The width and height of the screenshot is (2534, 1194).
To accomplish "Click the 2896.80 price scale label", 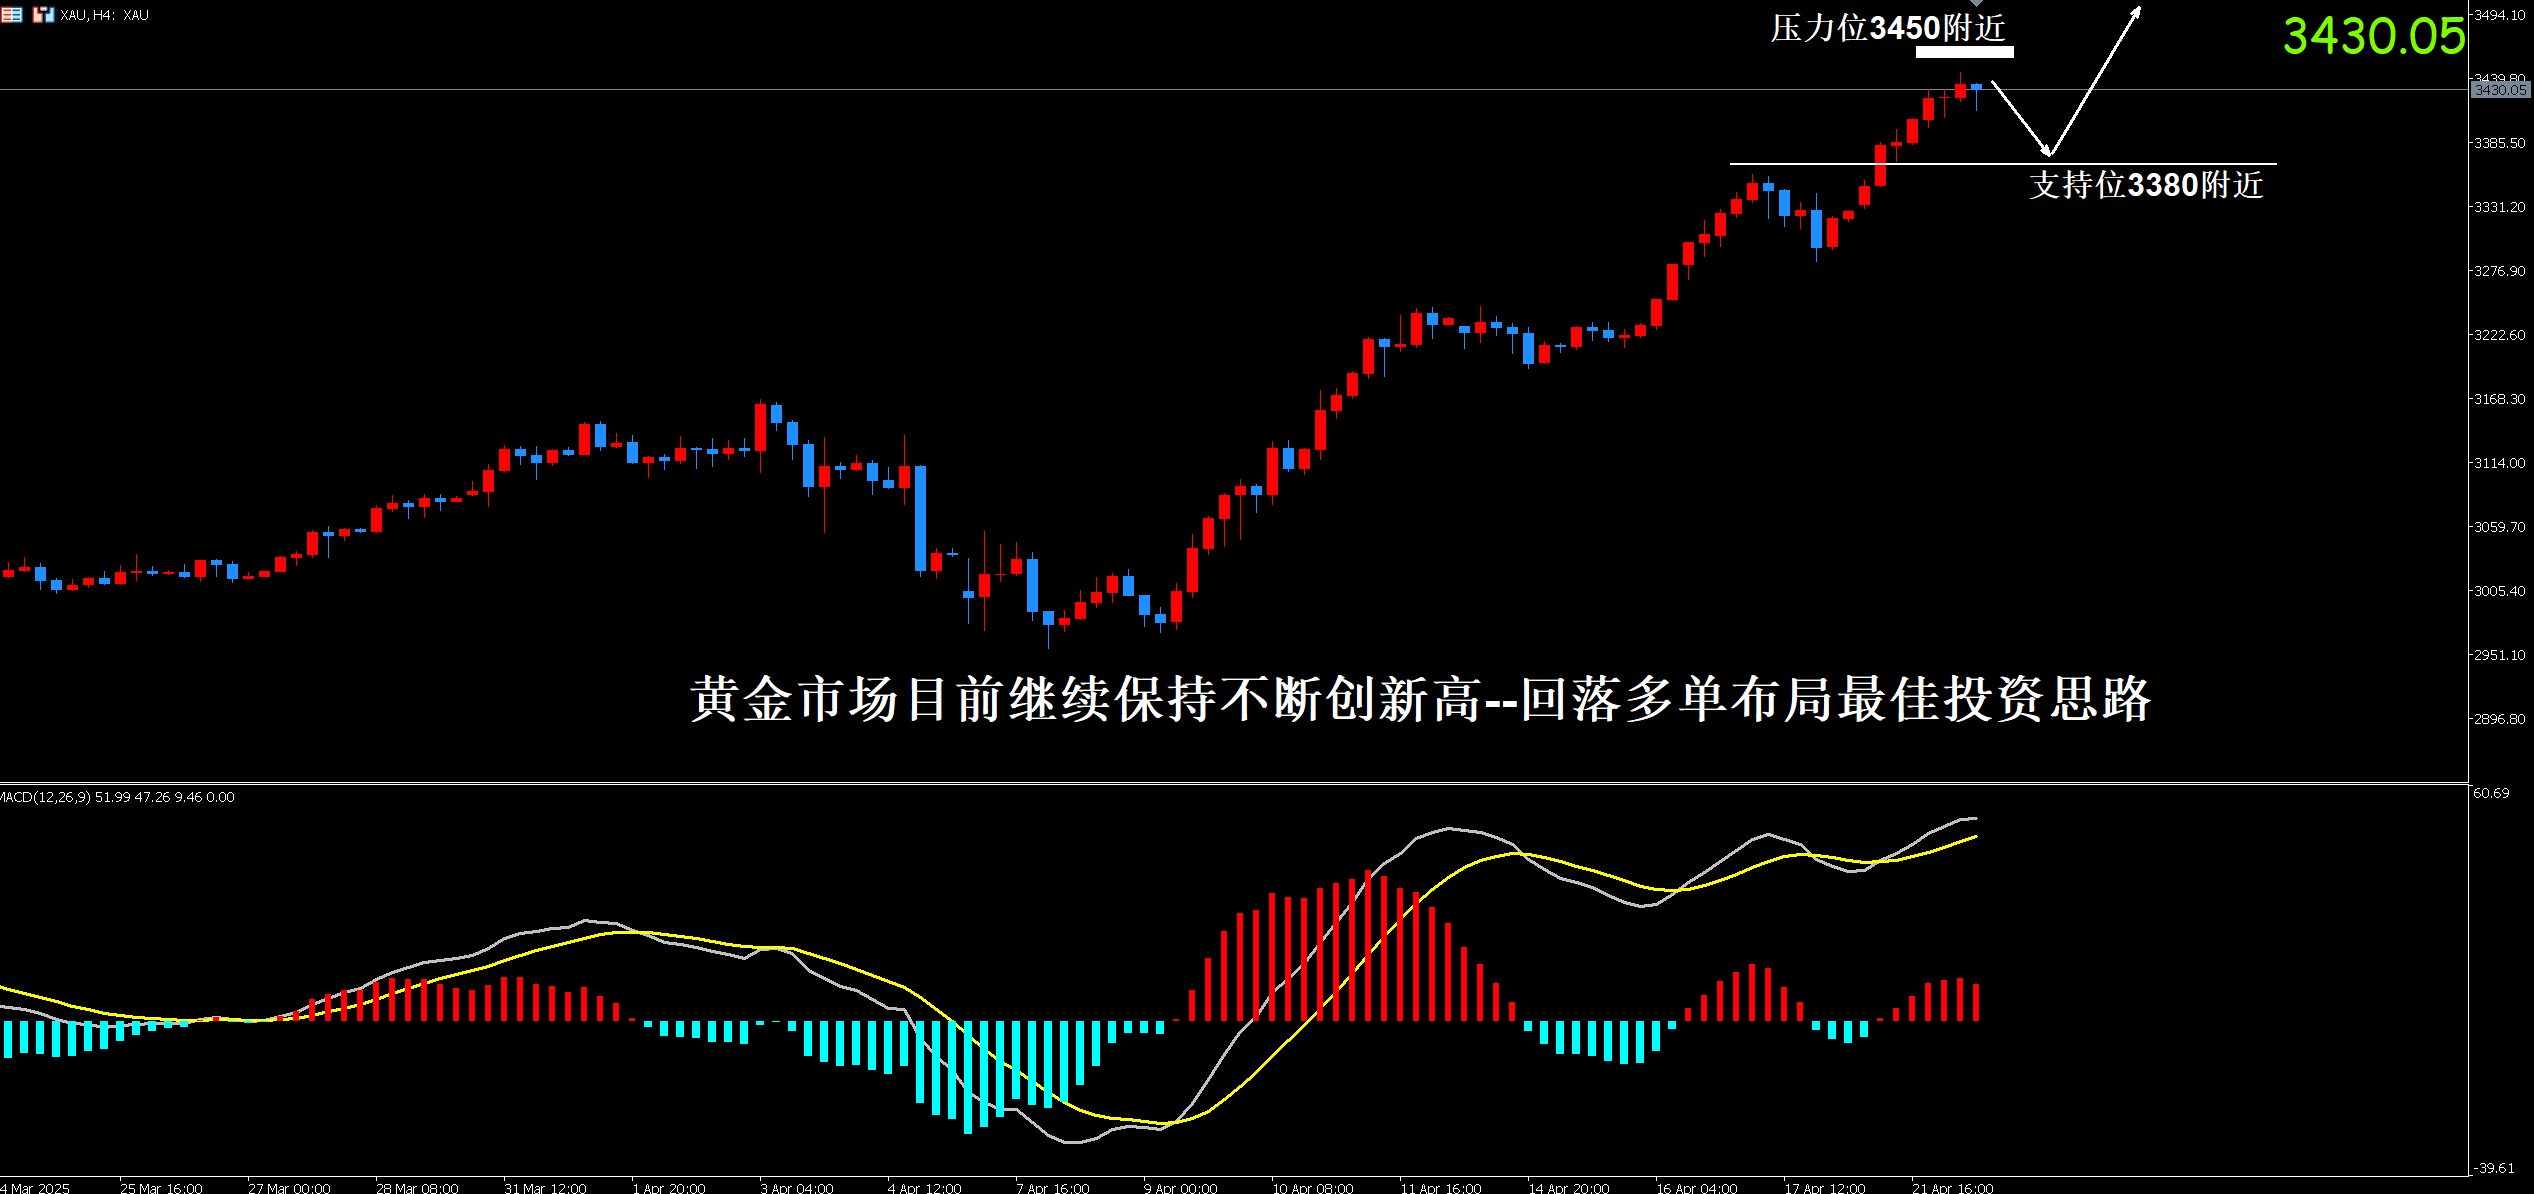I will tap(2499, 719).
